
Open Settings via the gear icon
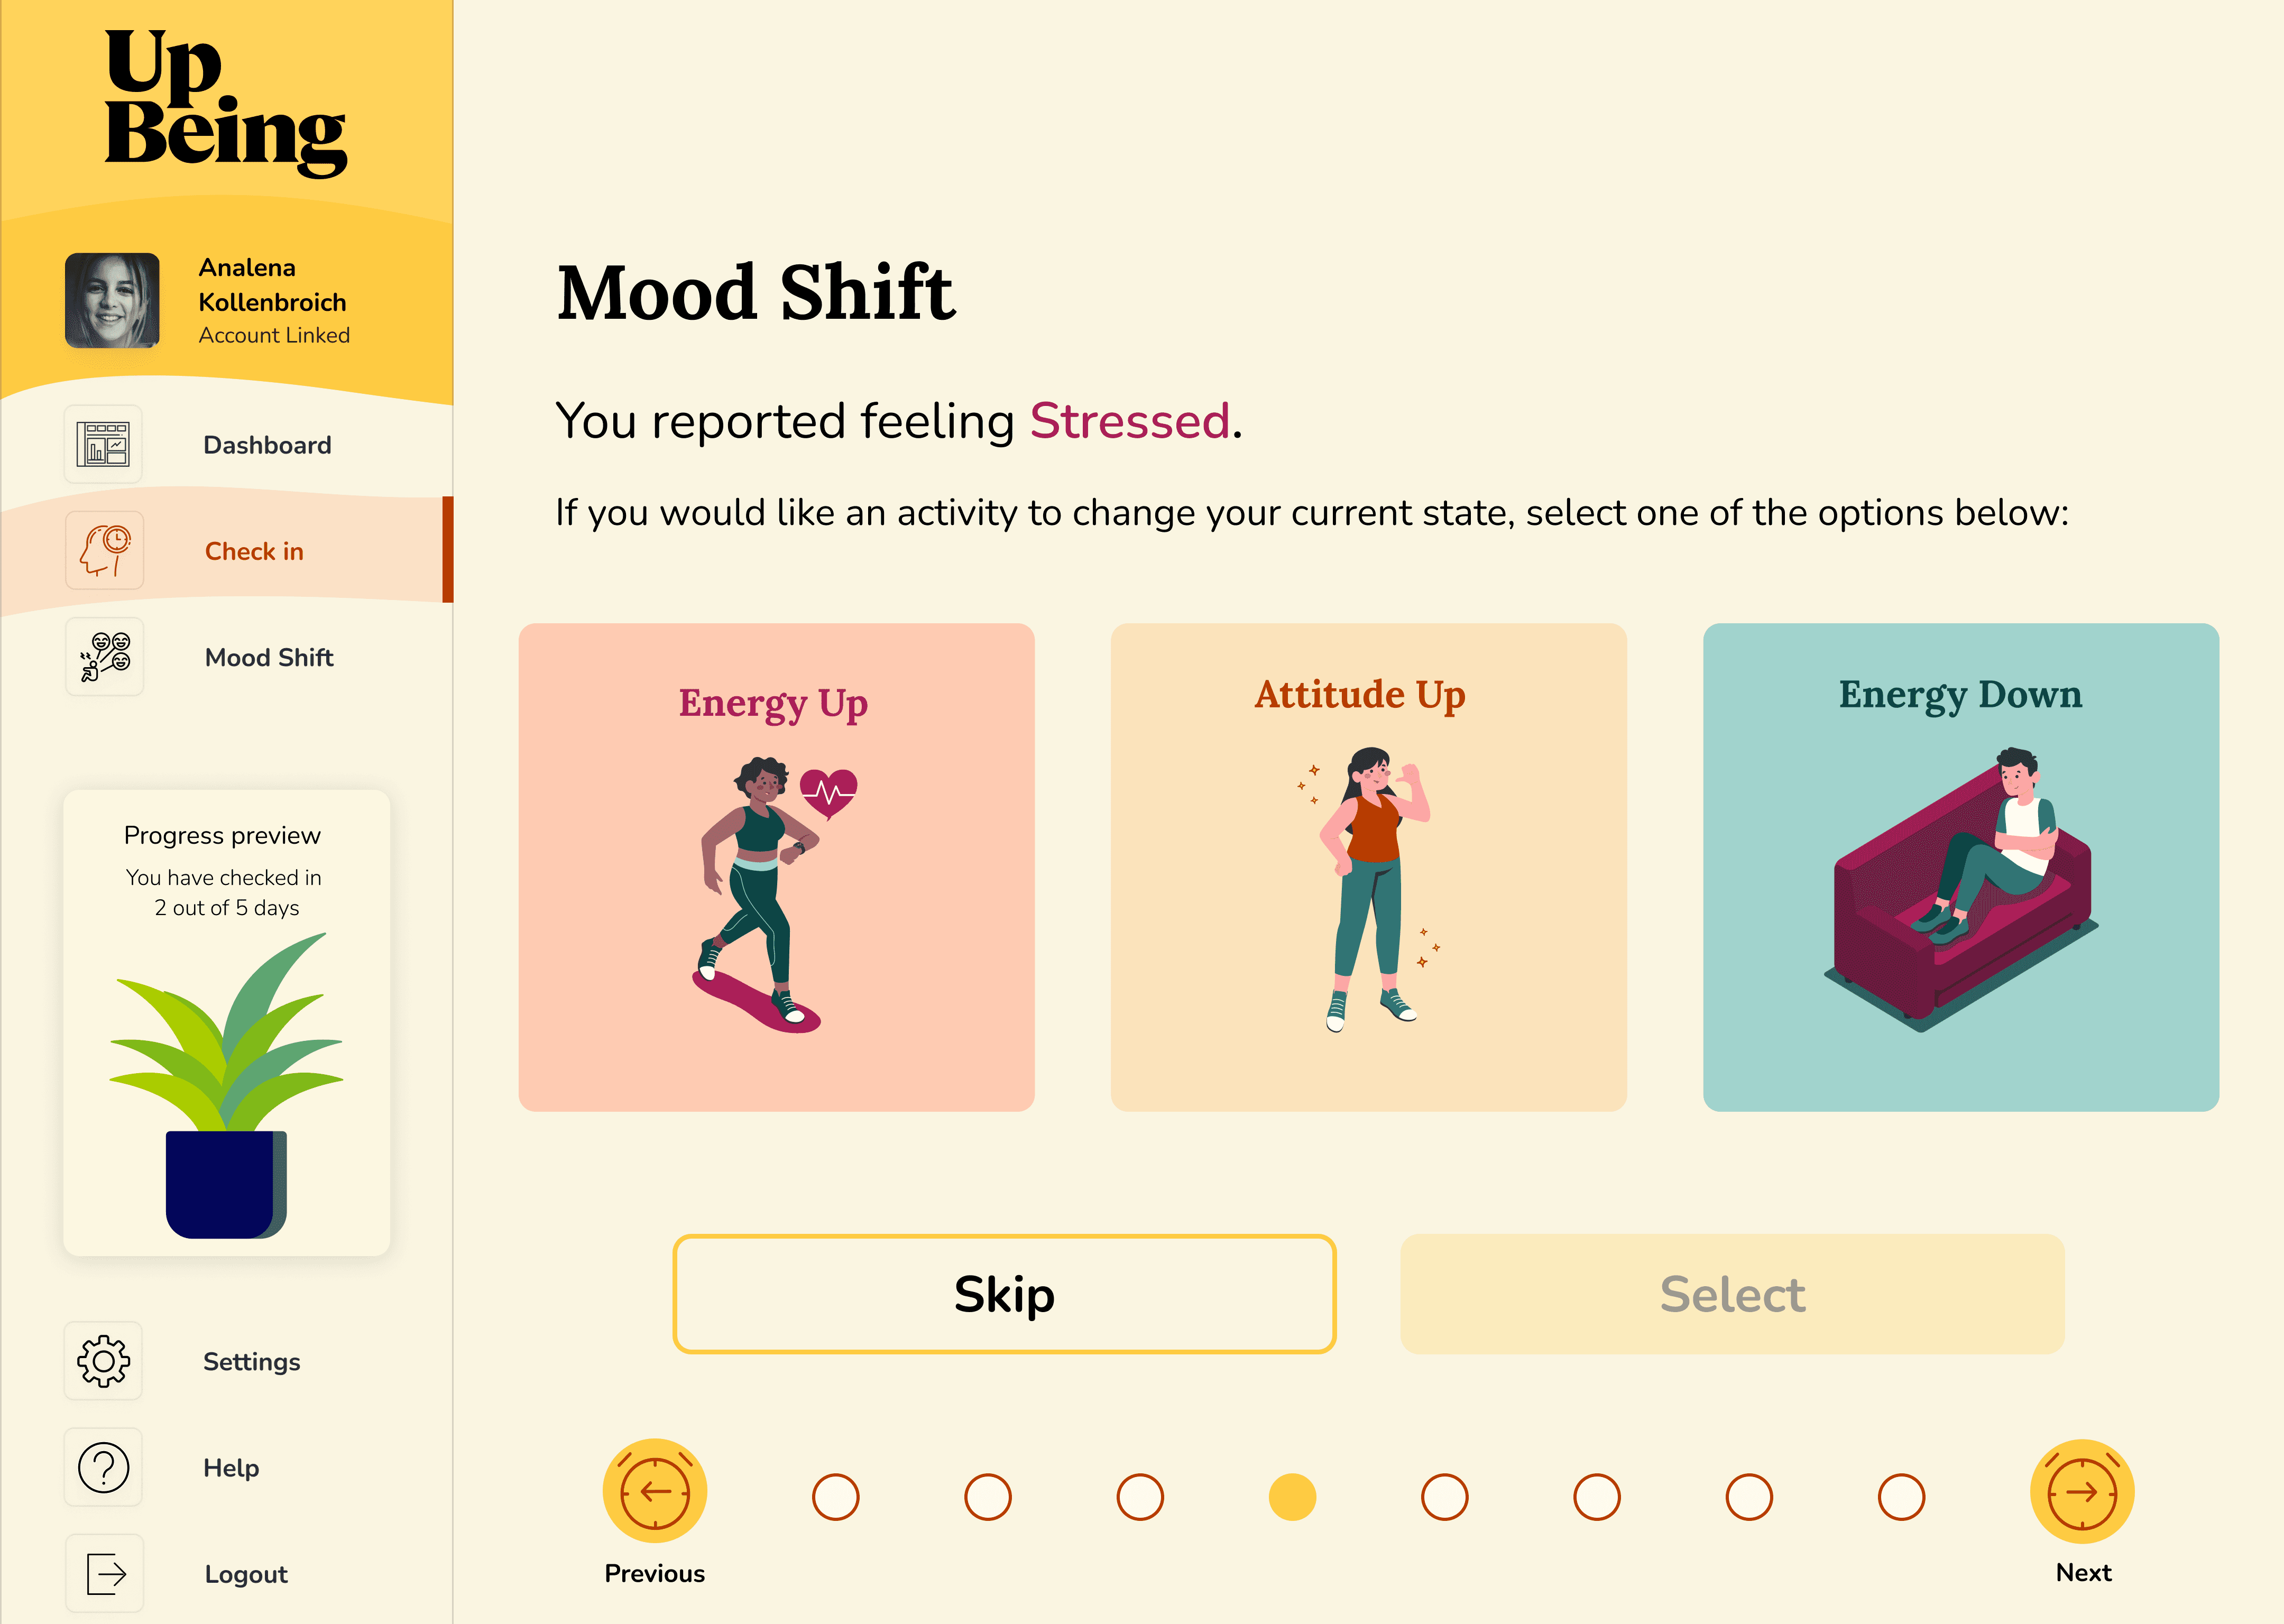click(x=103, y=1361)
